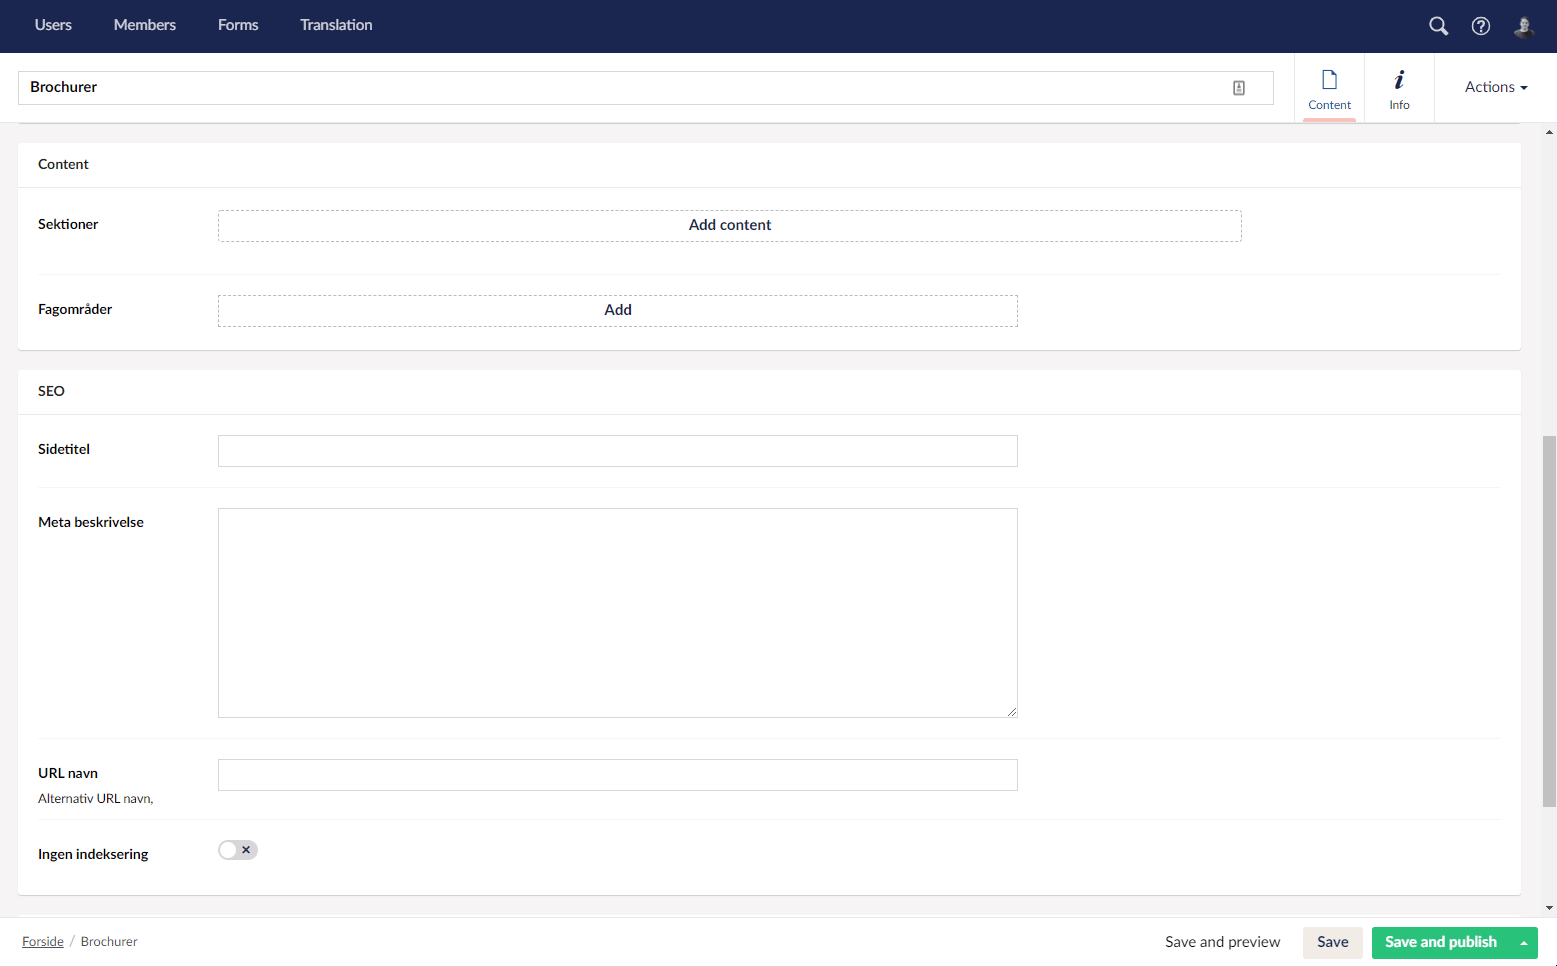Click the Brochurer breadcrumb text
The image size is (1557, 966).
(x=109, y=942)
